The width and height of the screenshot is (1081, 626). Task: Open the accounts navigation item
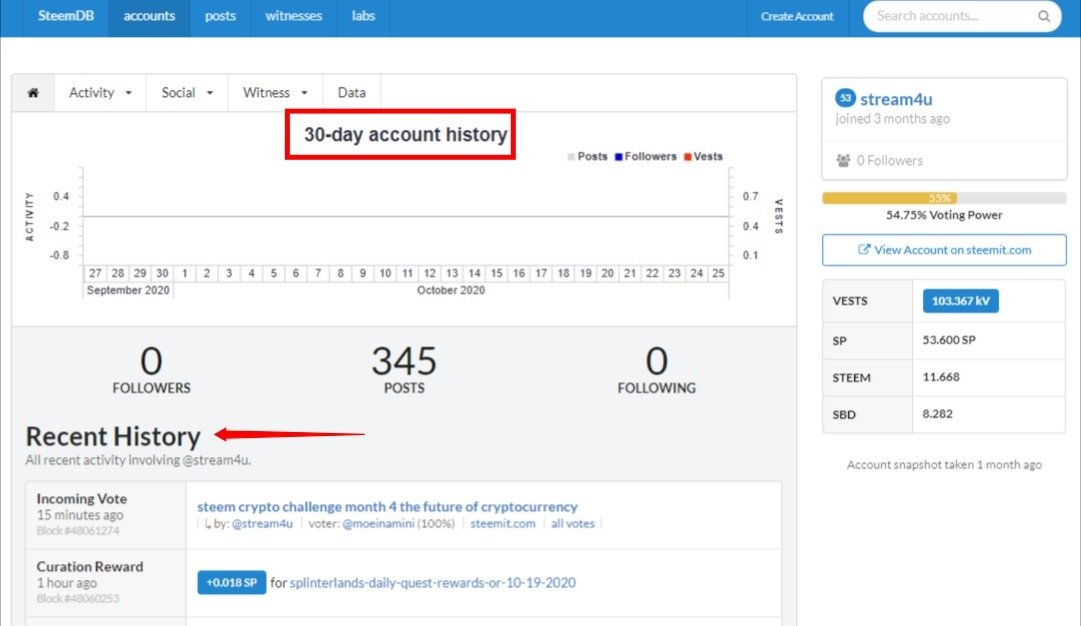(149, 16)
